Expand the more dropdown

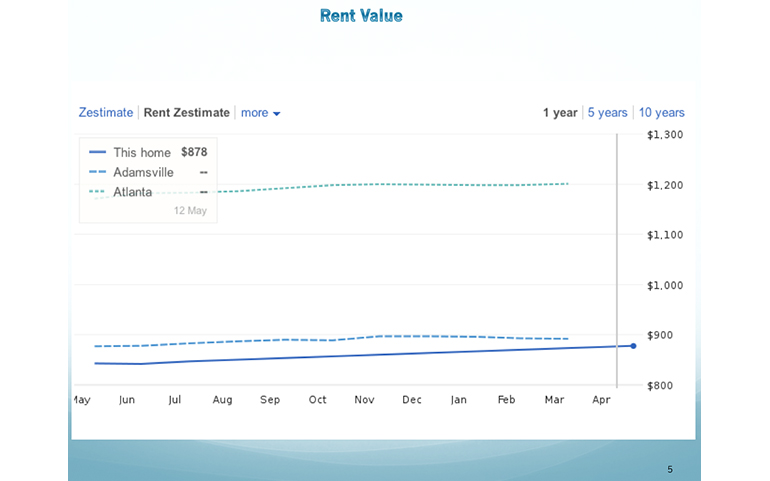point(261,113)
